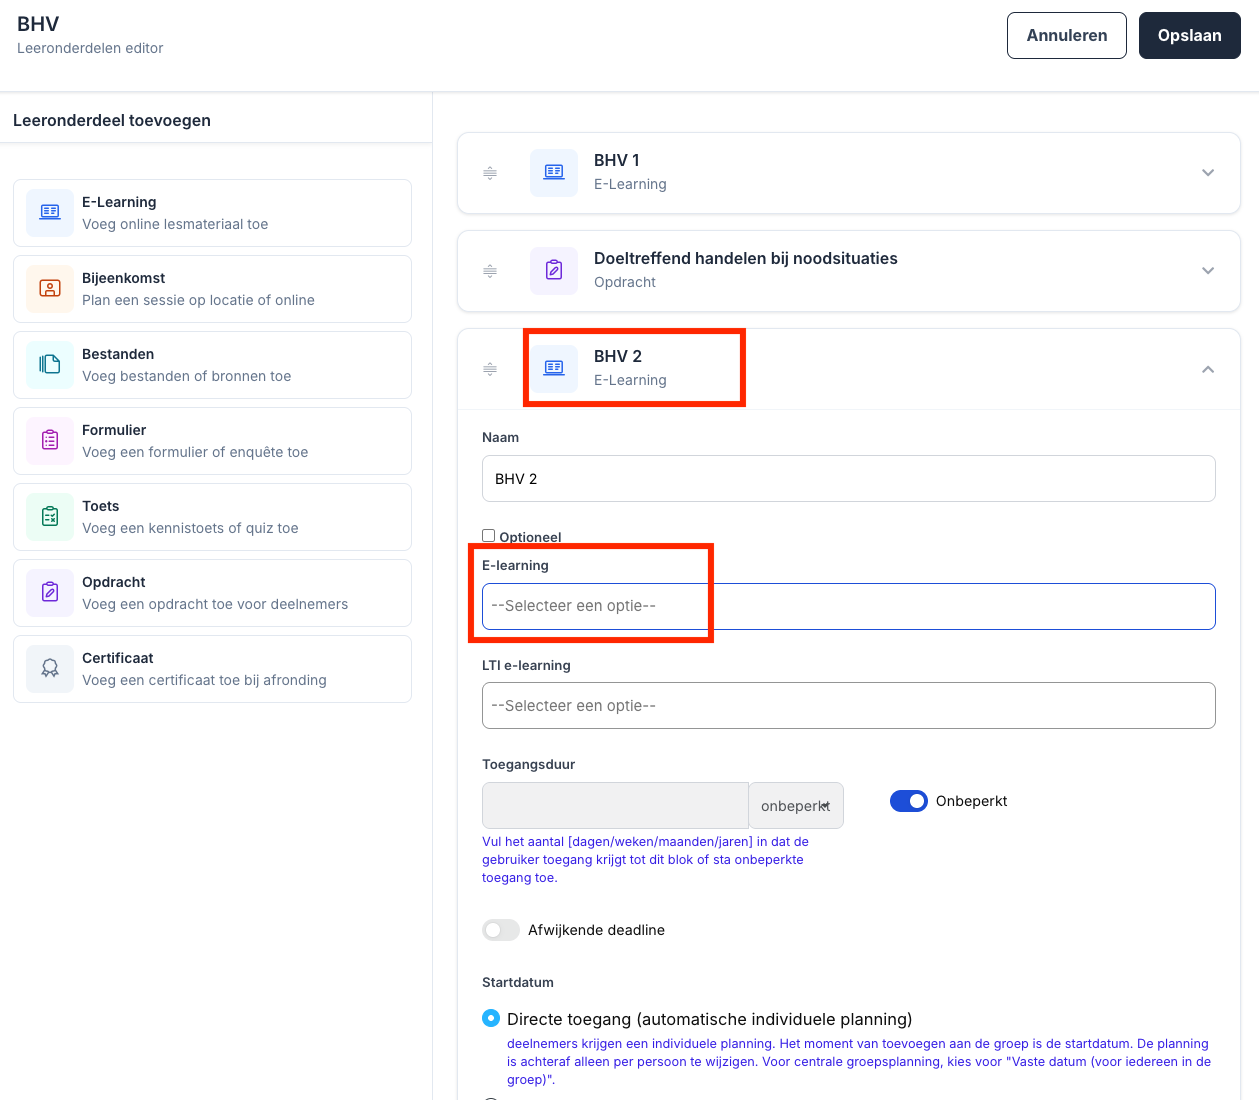The image size is (1259, 1100).
Task: Check the Optioneel checkbox
Action: tap(489, 536)
